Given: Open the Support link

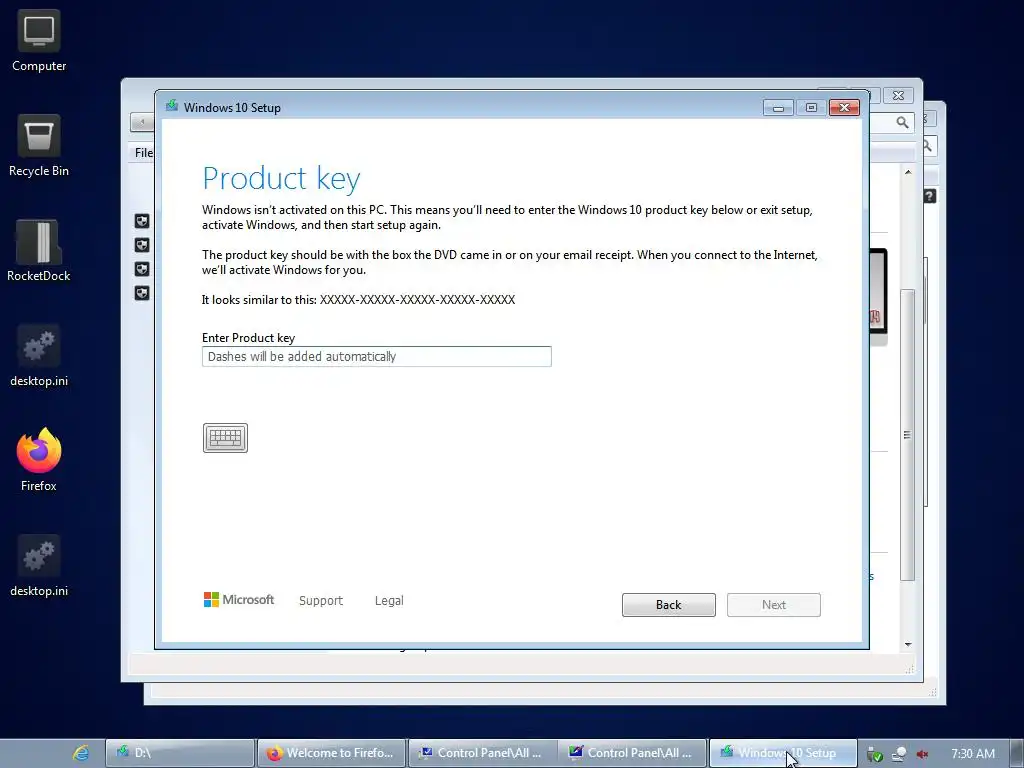Looking at the screenshot, I should (x=321, y=600).
